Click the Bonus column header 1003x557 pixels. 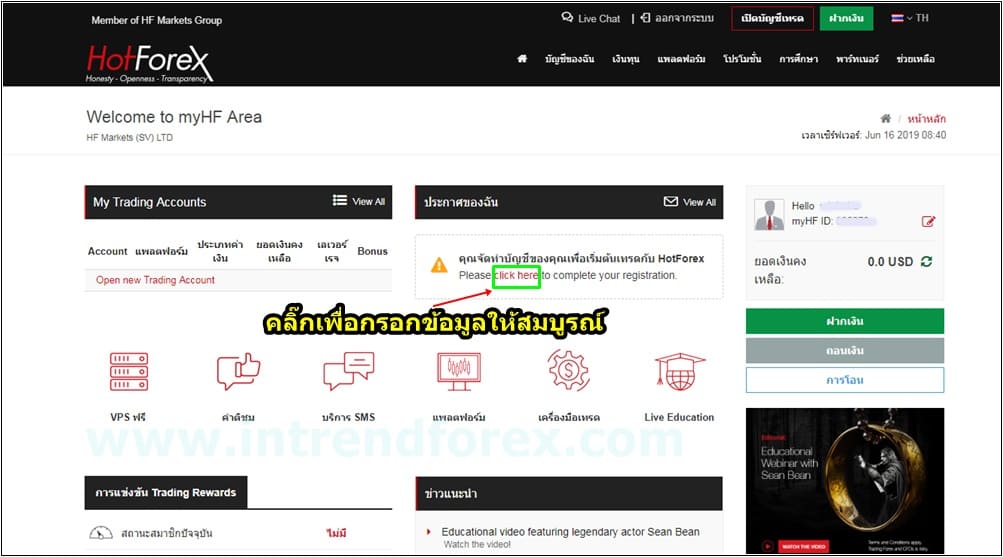tap(372, 251)
